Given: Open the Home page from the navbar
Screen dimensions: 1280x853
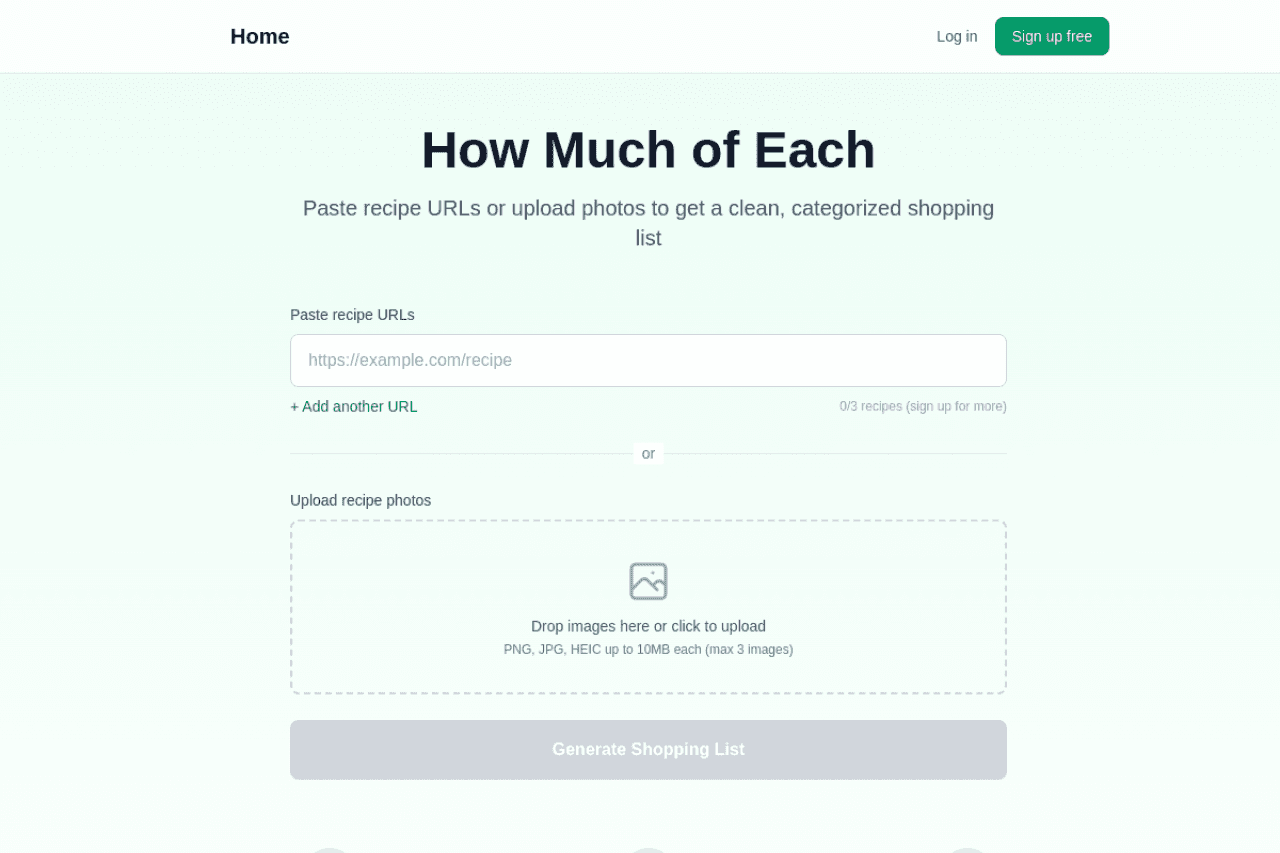Looking at the screenshot, I should [x=259, y=36].
